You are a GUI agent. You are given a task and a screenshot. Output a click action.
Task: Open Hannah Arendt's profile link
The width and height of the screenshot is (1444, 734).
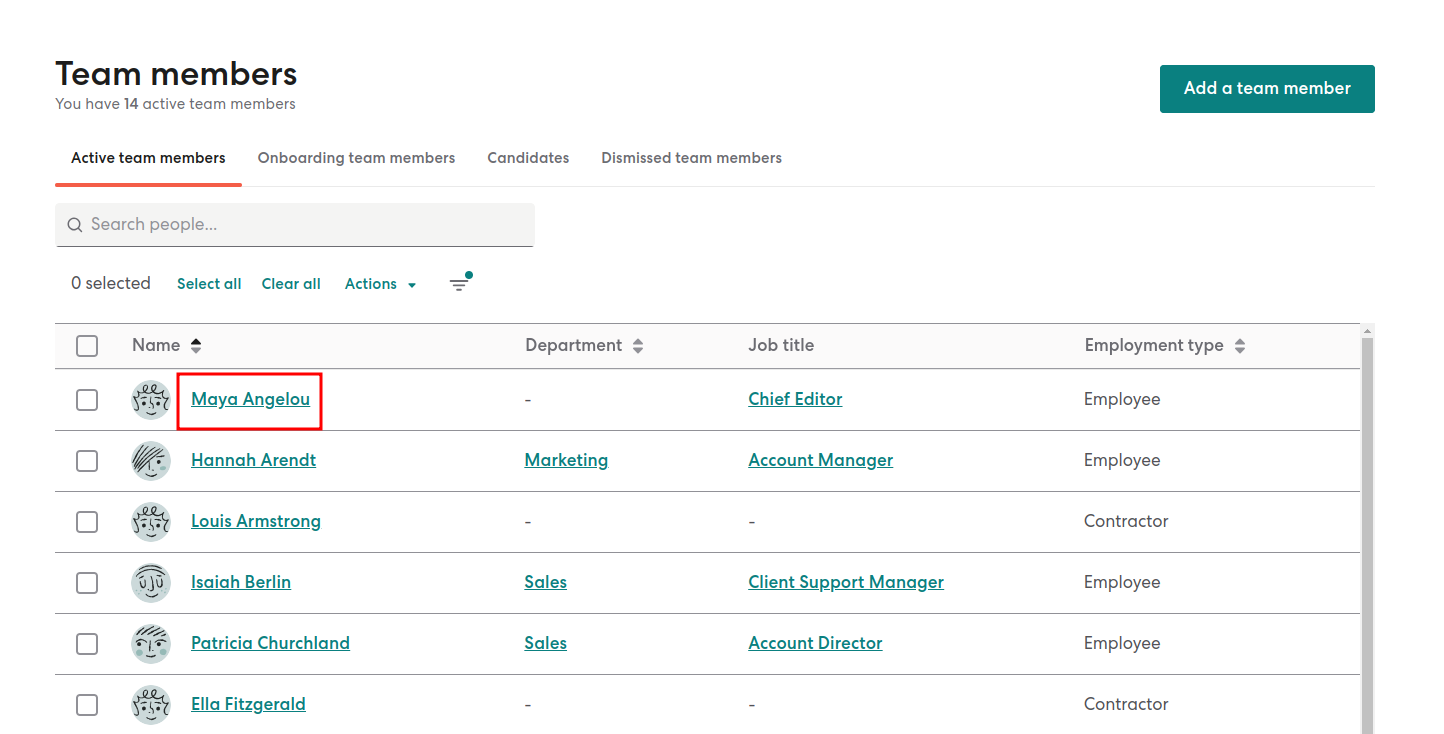click(254, 460)
